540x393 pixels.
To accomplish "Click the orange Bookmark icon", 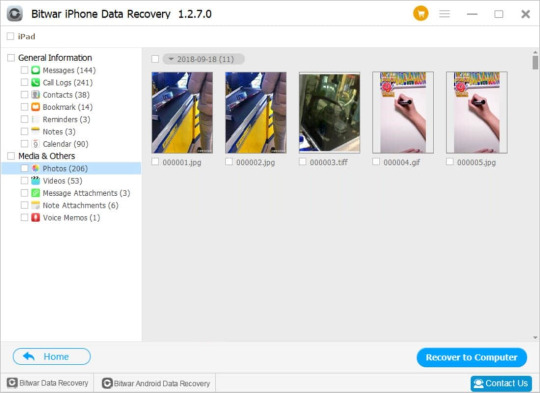I will 35,107.
